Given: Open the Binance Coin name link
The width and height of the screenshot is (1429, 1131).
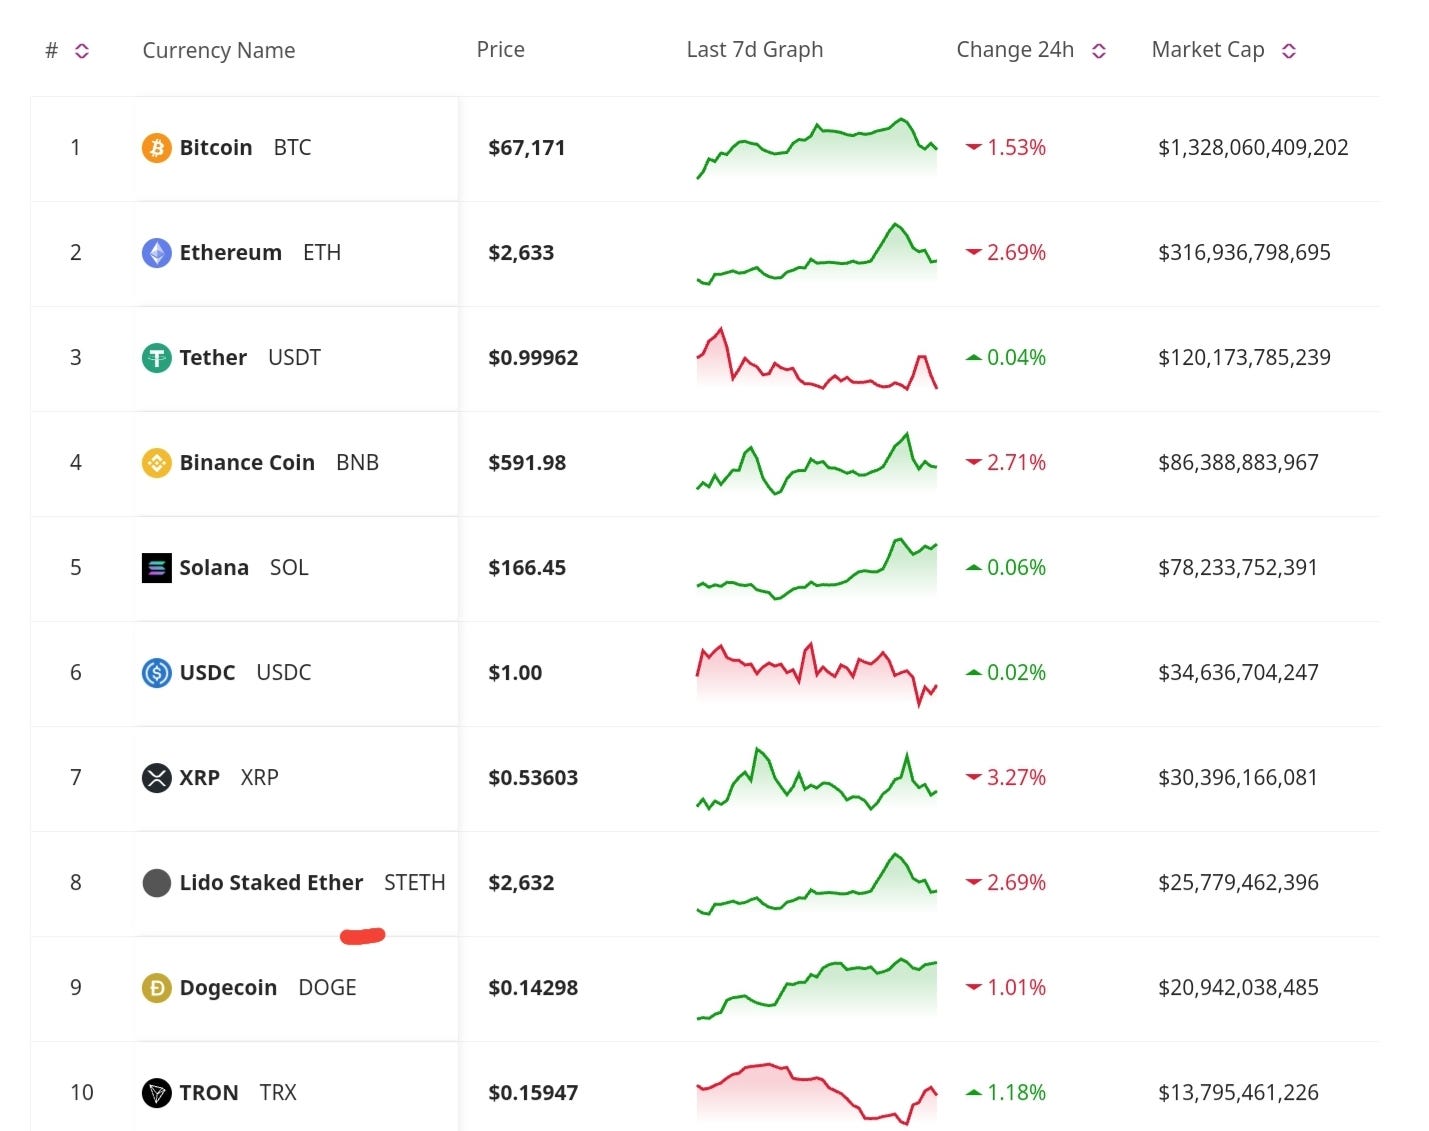Looking at the screenshot, I should 246,463.
